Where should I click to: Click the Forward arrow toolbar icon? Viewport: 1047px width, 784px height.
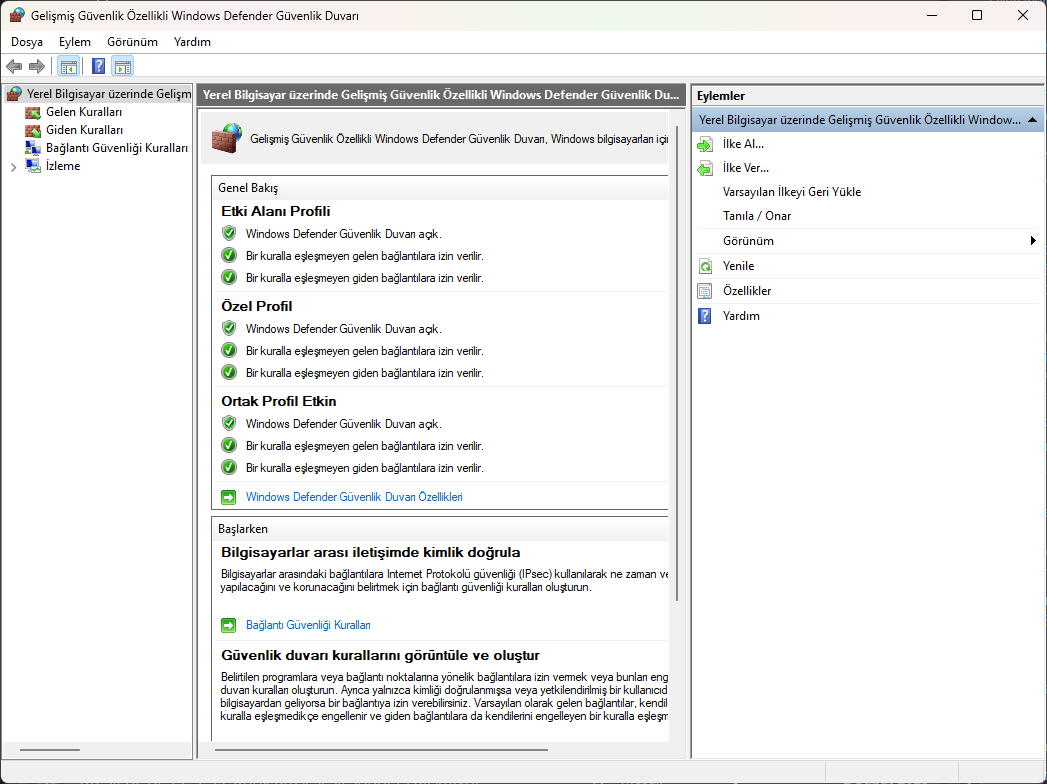point(37,66)
